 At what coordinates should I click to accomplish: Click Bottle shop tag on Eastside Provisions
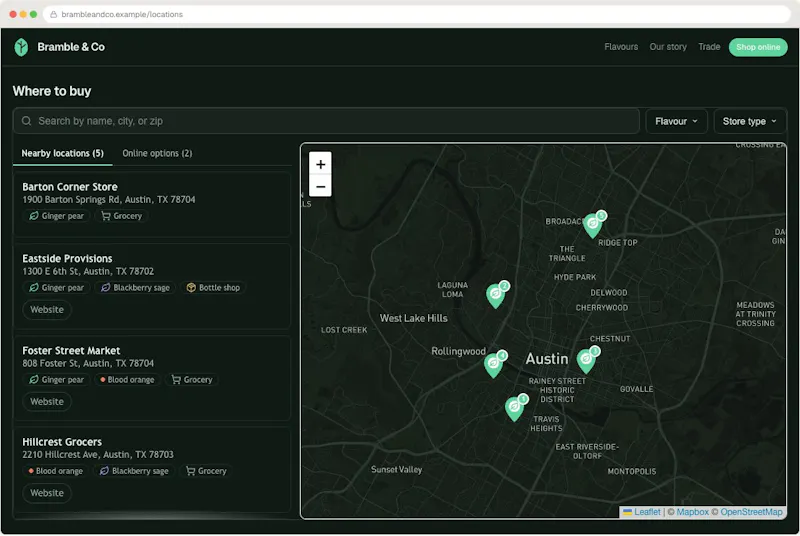(x=213, y=288)
